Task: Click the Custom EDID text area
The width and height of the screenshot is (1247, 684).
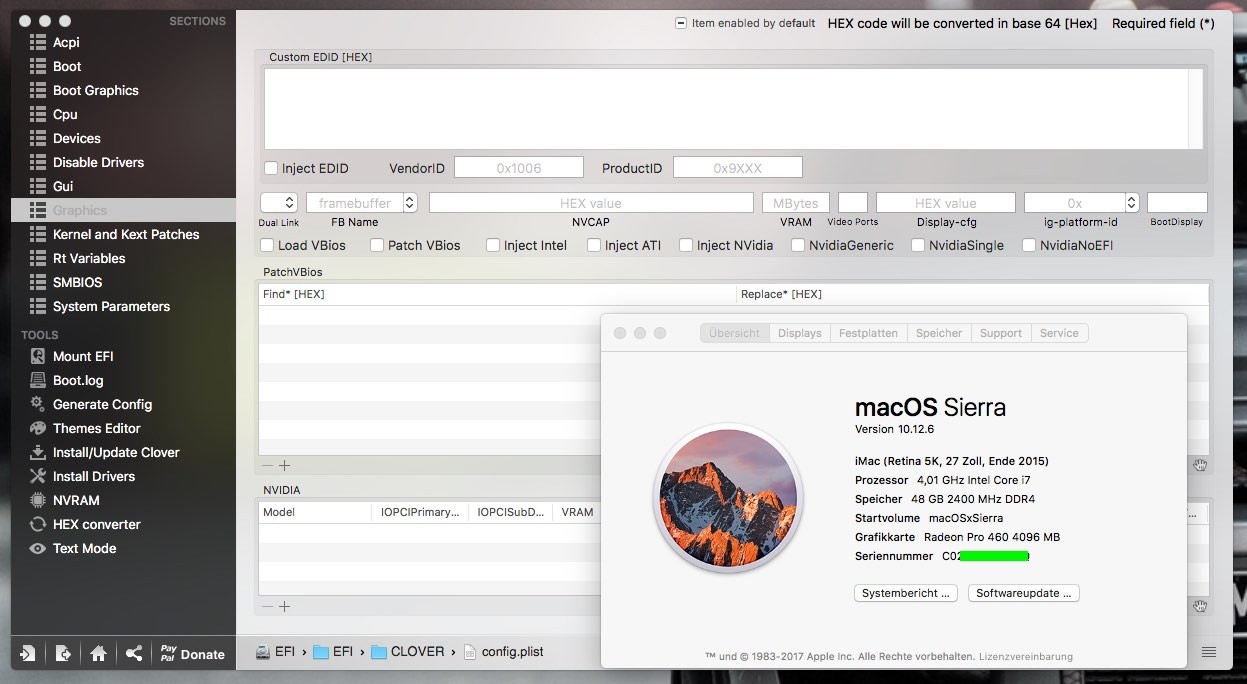Action: click(727, 108)
